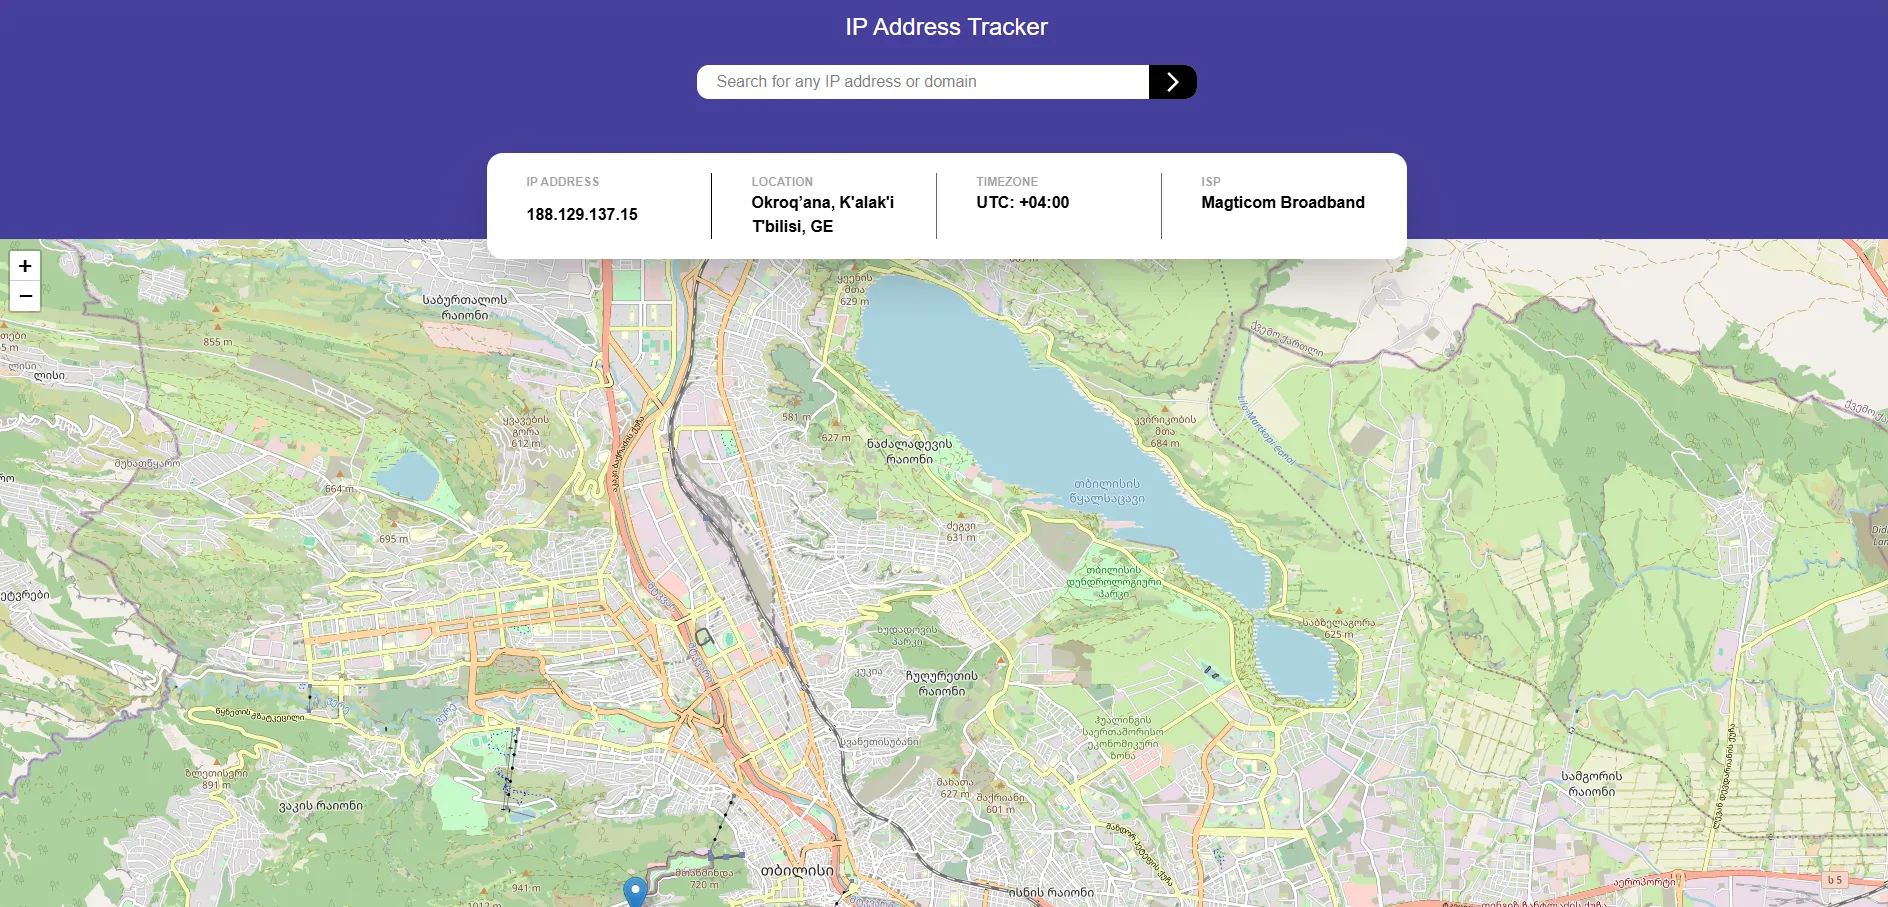Click the TIMEZONE heading label
This screenshot has width=1888, height=907.
[x=1006, y=182]
